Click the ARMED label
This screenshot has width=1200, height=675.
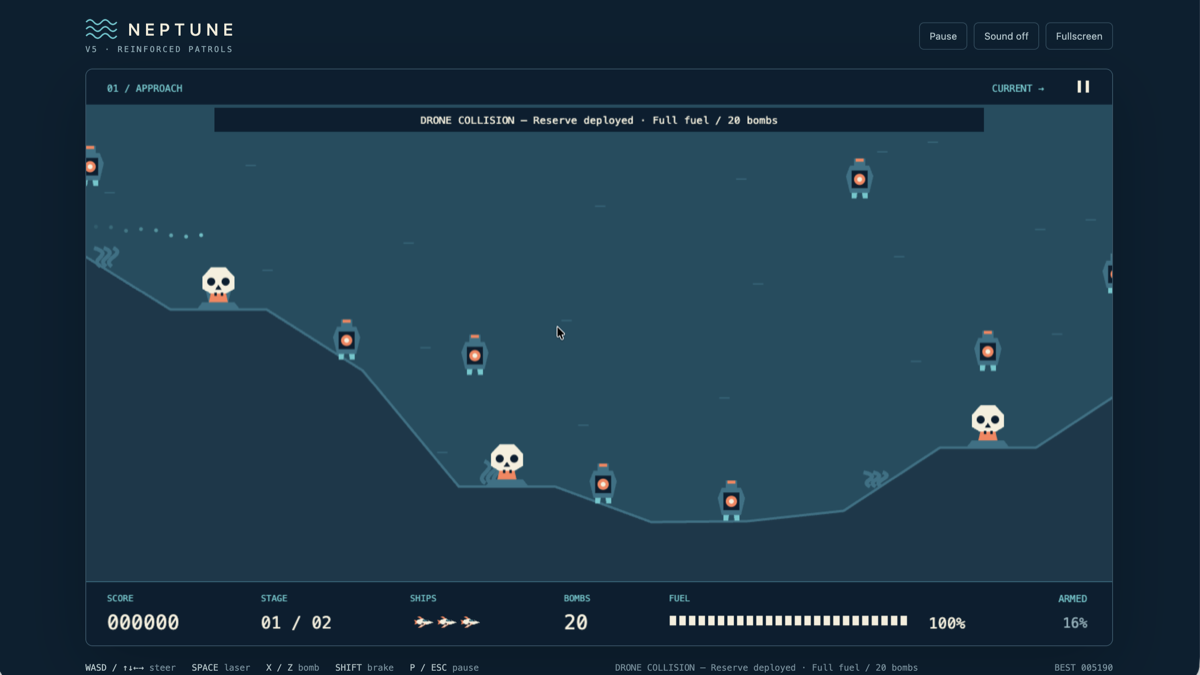pyautogui.click(x=1073, y=598)
